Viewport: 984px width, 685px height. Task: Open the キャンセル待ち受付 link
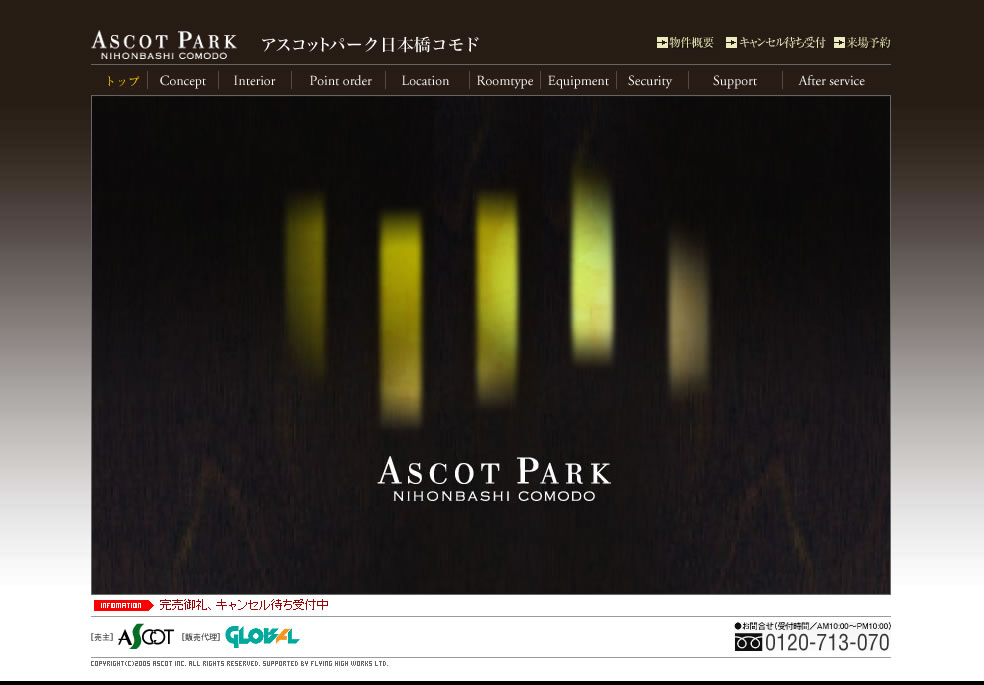[x=782, y=43]
